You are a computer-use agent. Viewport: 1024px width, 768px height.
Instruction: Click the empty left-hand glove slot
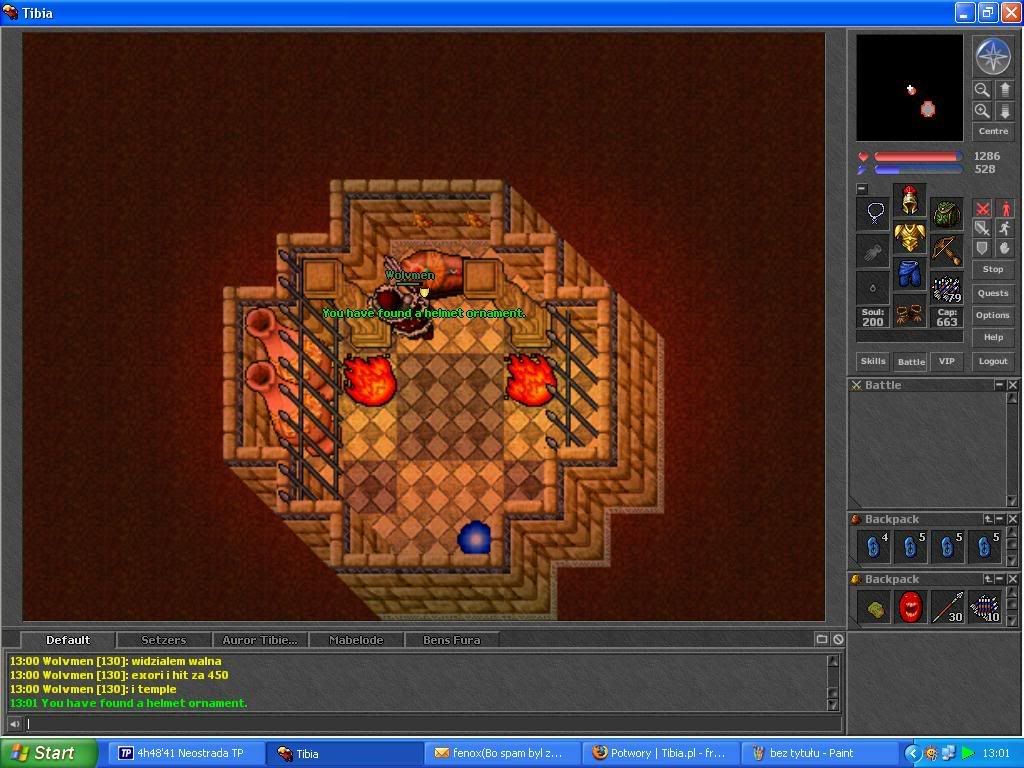coord(873,250)
